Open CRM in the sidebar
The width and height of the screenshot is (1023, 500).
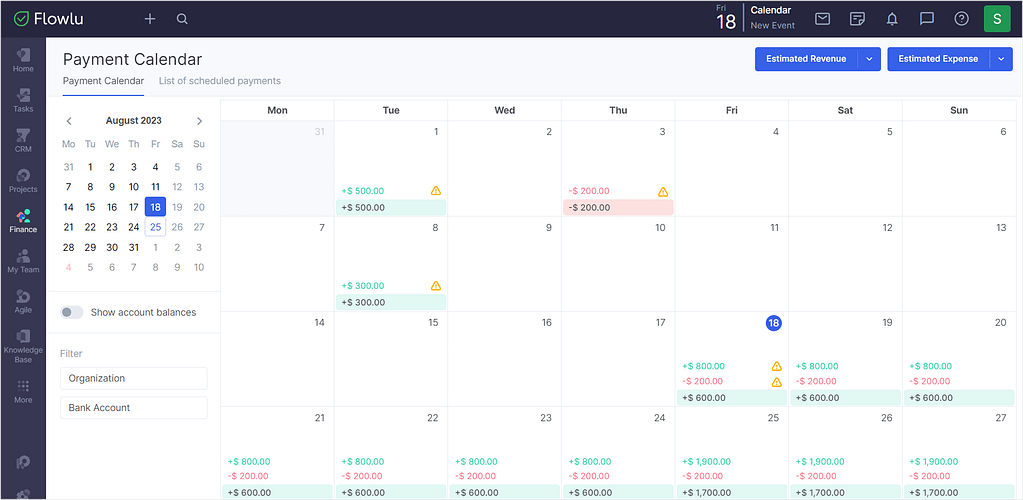point(23,140)
